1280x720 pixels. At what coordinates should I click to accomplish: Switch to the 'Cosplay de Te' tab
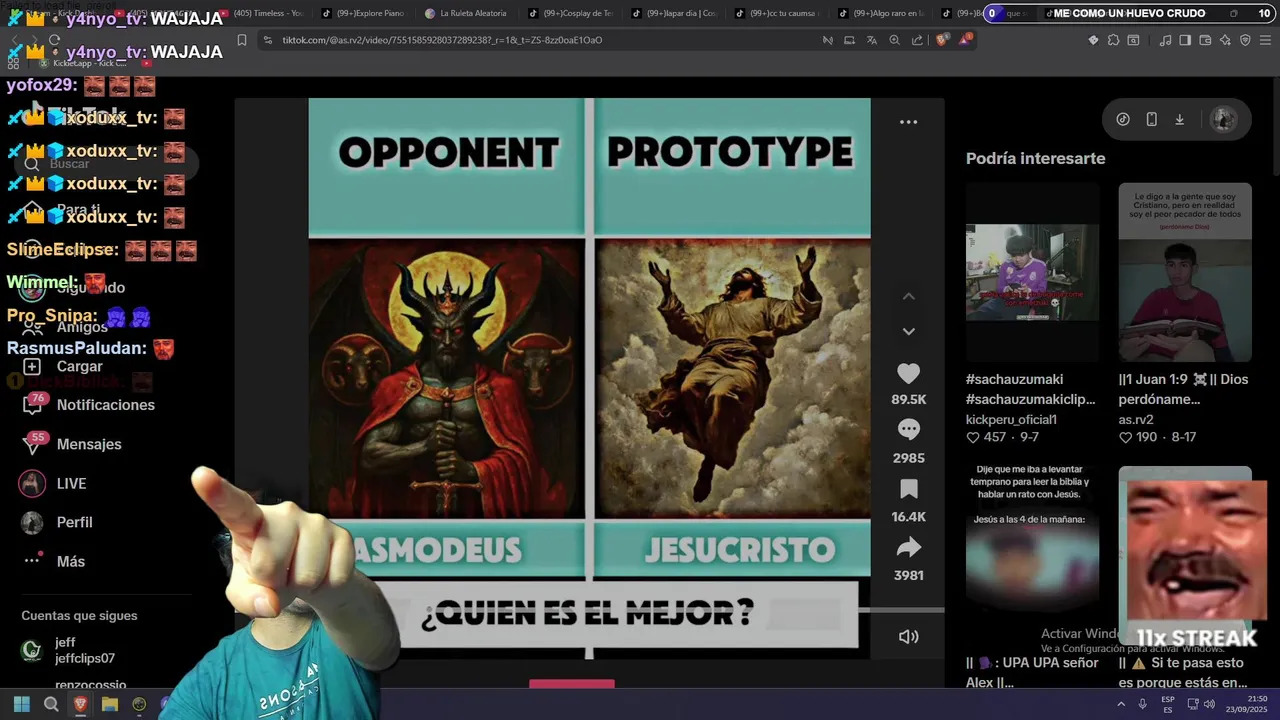pyautogui.click(x=570, y=13)
